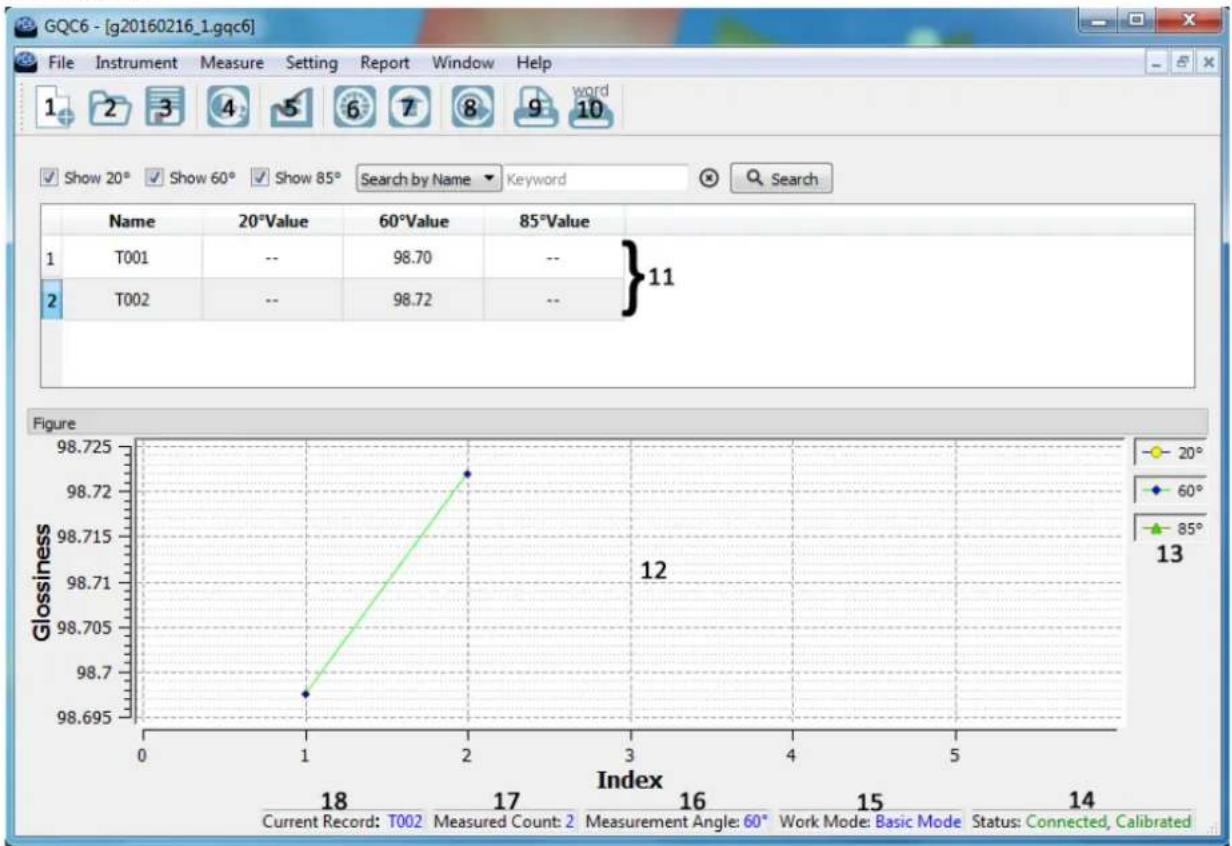
Task: Select the 98.72 value cell
Action: [413, 300]
